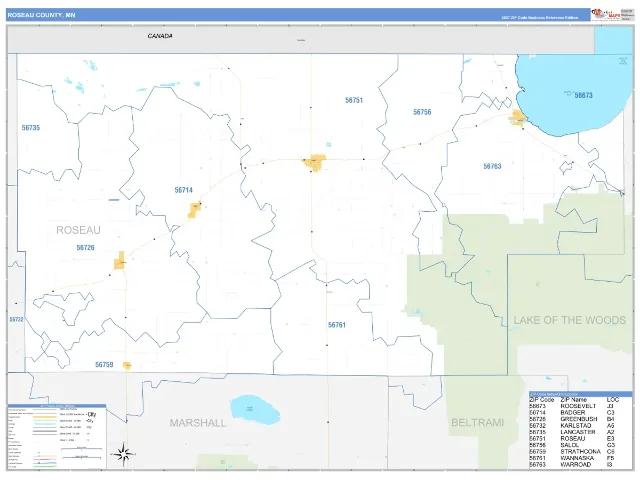Click the upper scale bar in the legend
Viewport: 640px width, 480px height.
coord(81,449)
